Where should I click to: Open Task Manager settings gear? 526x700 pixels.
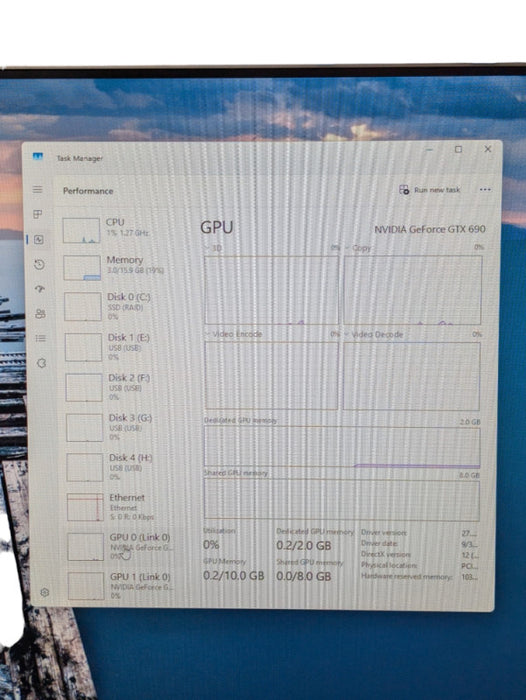[45, 592]
